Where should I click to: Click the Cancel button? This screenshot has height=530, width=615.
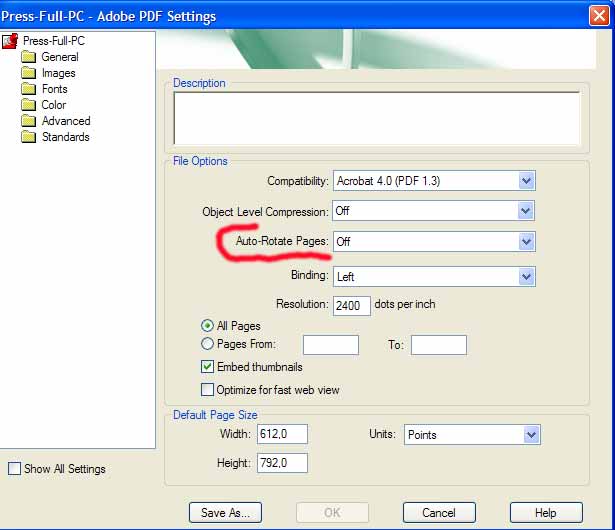439,512
